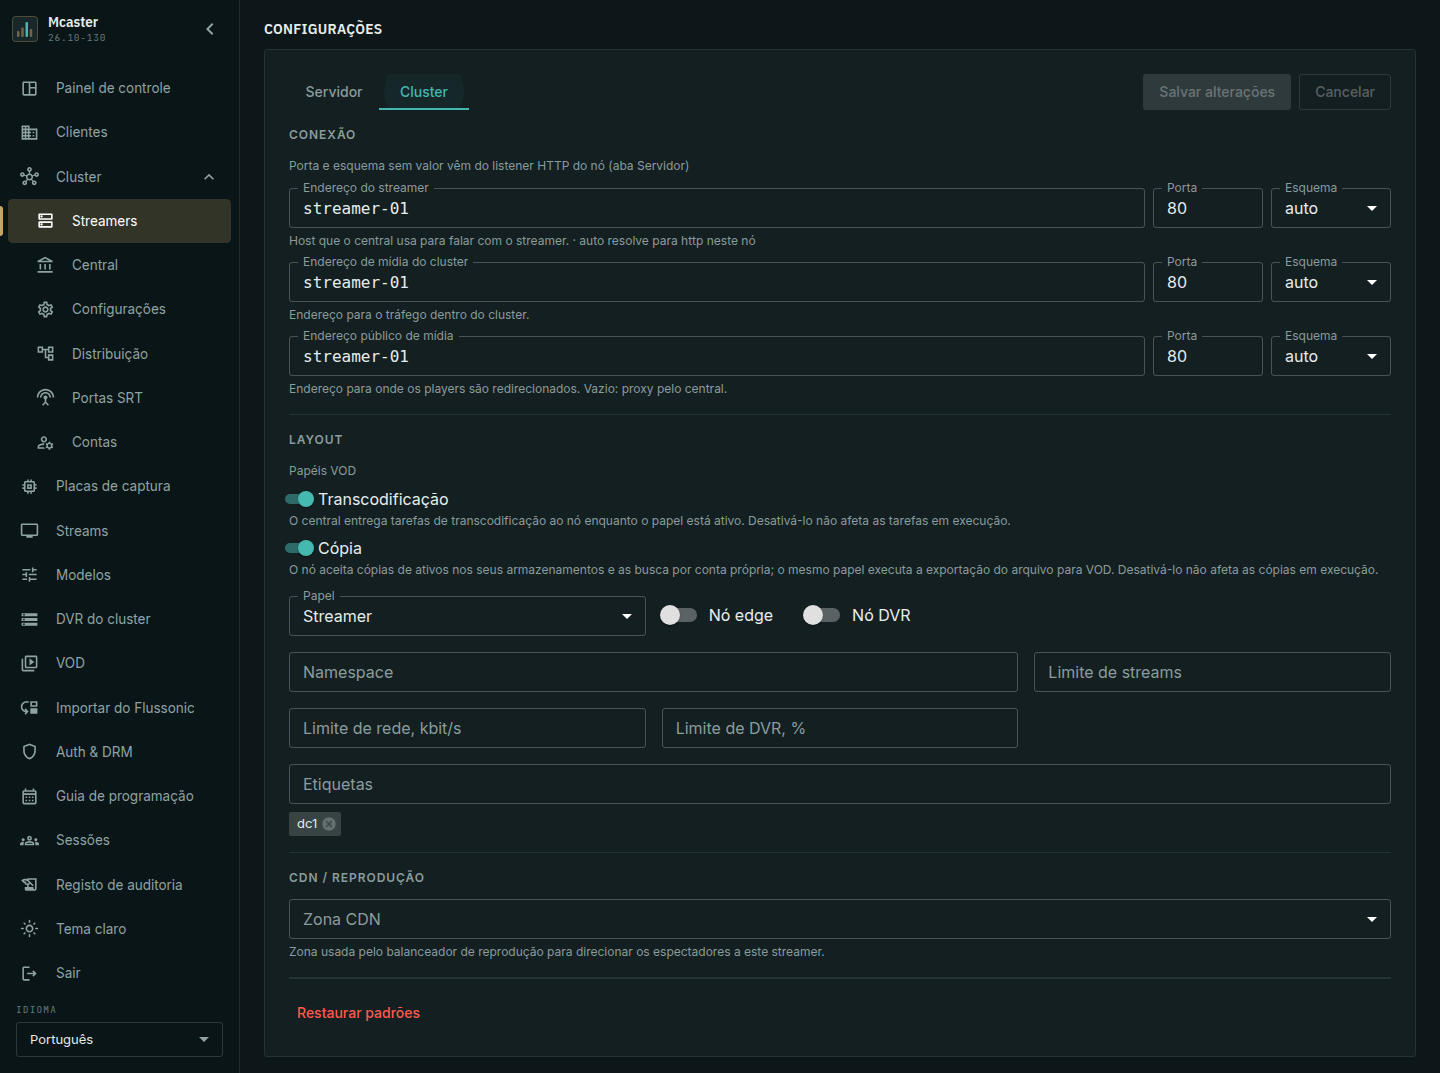
Task: Click the Portas SRT antenna icon
Action: pos(46,398)
